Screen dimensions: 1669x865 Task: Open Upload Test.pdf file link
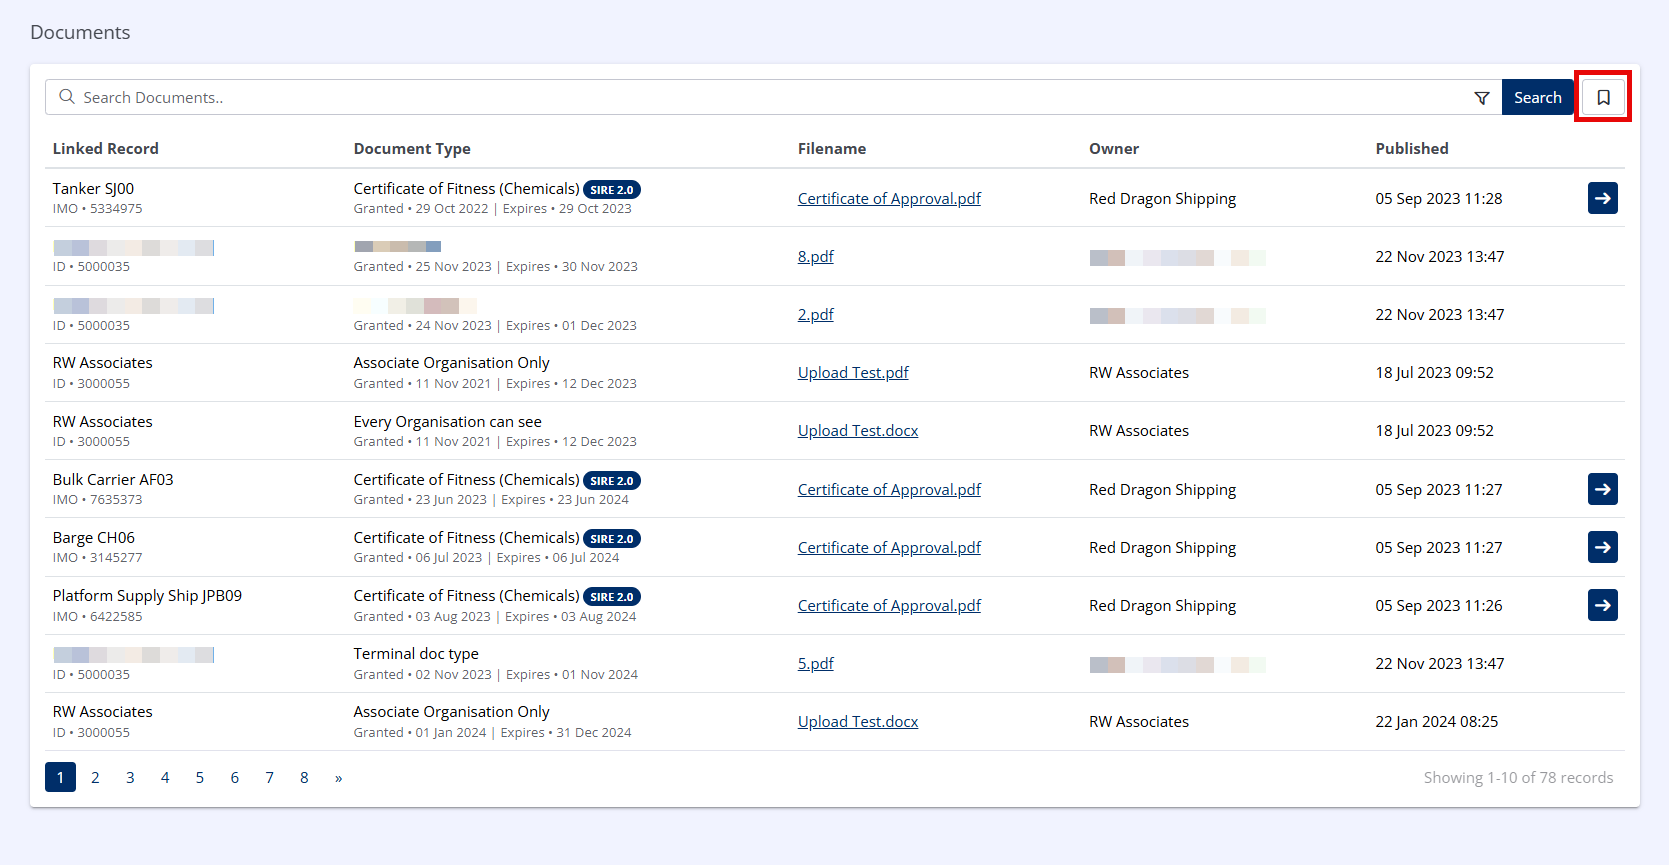[852, 373]
